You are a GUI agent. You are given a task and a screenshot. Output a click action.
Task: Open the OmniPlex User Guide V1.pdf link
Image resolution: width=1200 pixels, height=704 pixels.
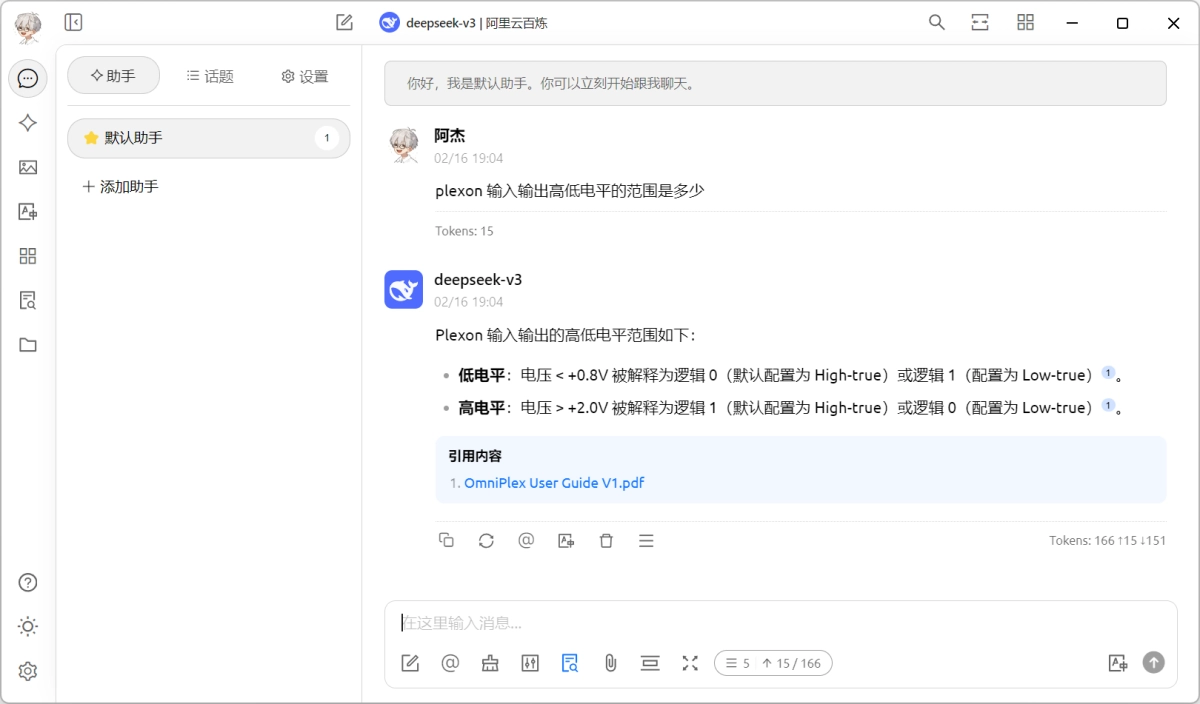click(554, 482)
